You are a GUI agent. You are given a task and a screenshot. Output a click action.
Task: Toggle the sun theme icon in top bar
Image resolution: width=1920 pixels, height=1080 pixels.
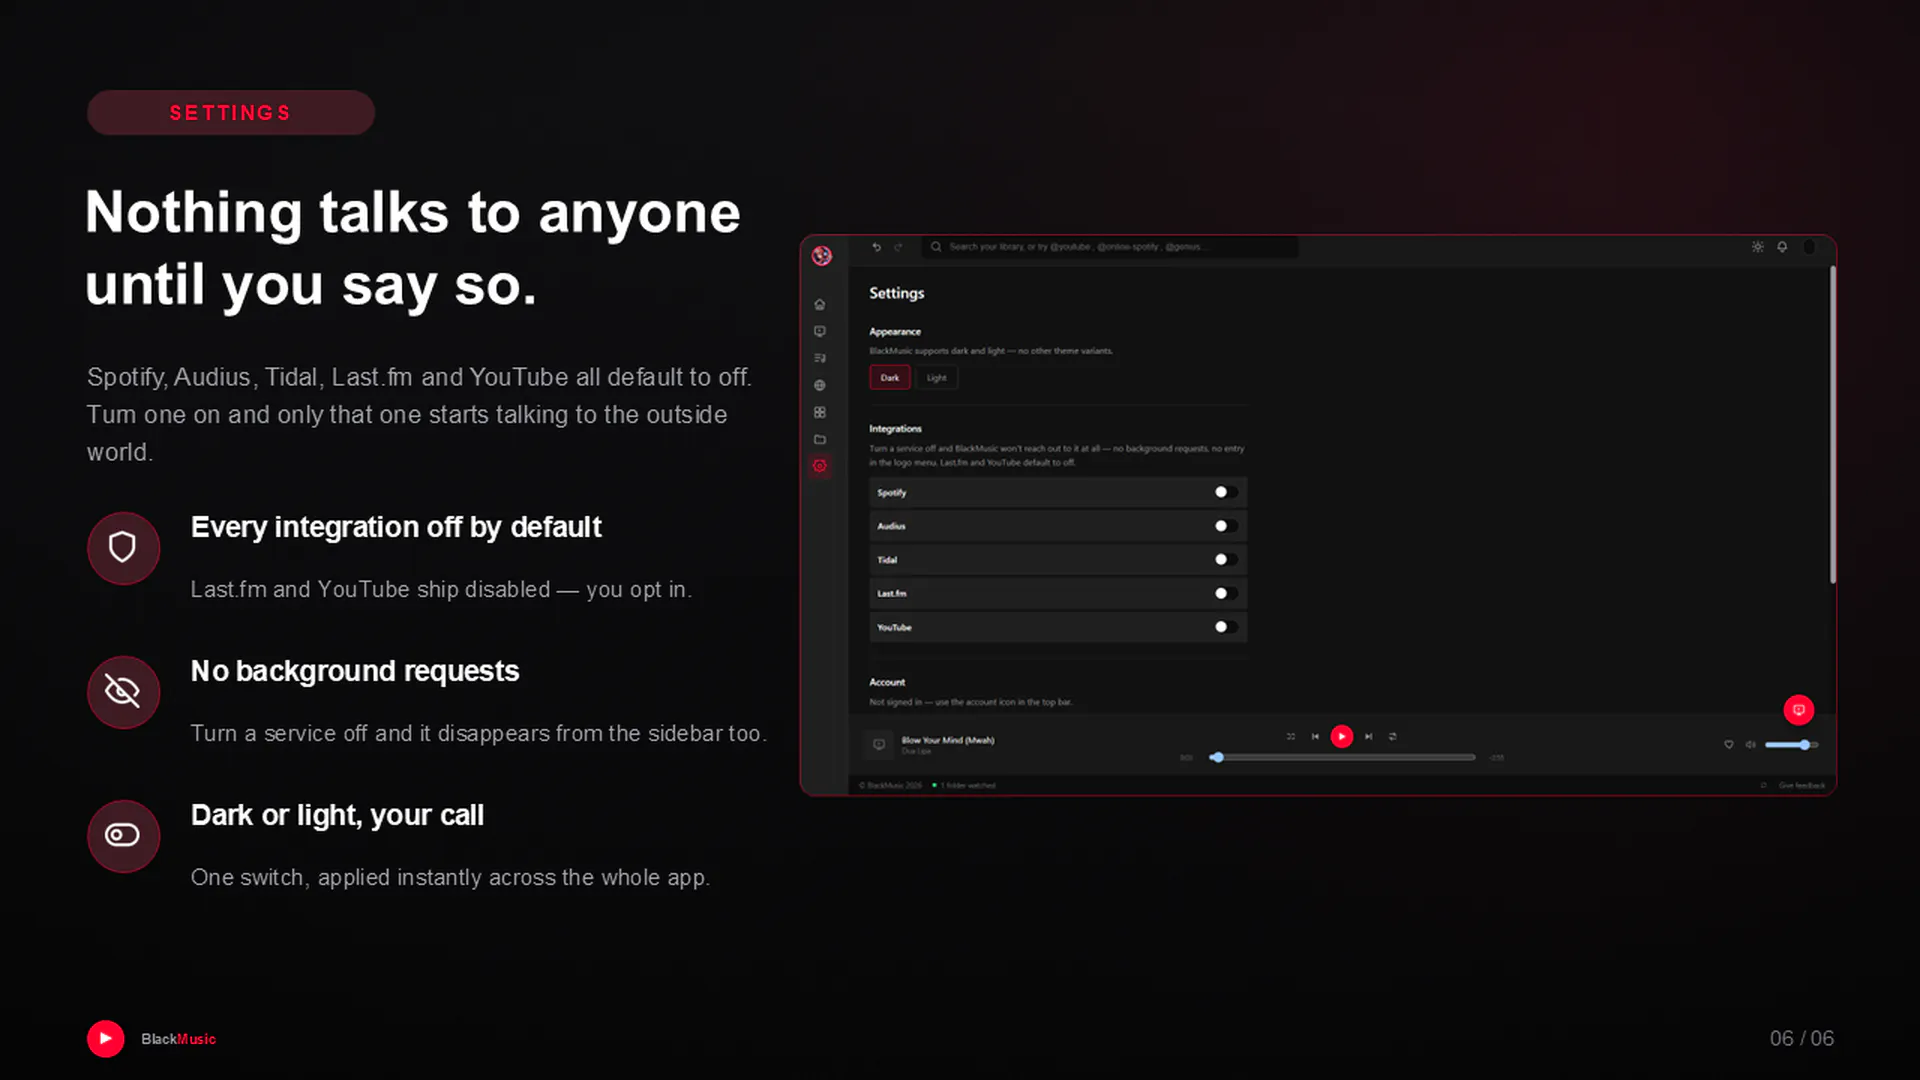[x=1758, y=247]
